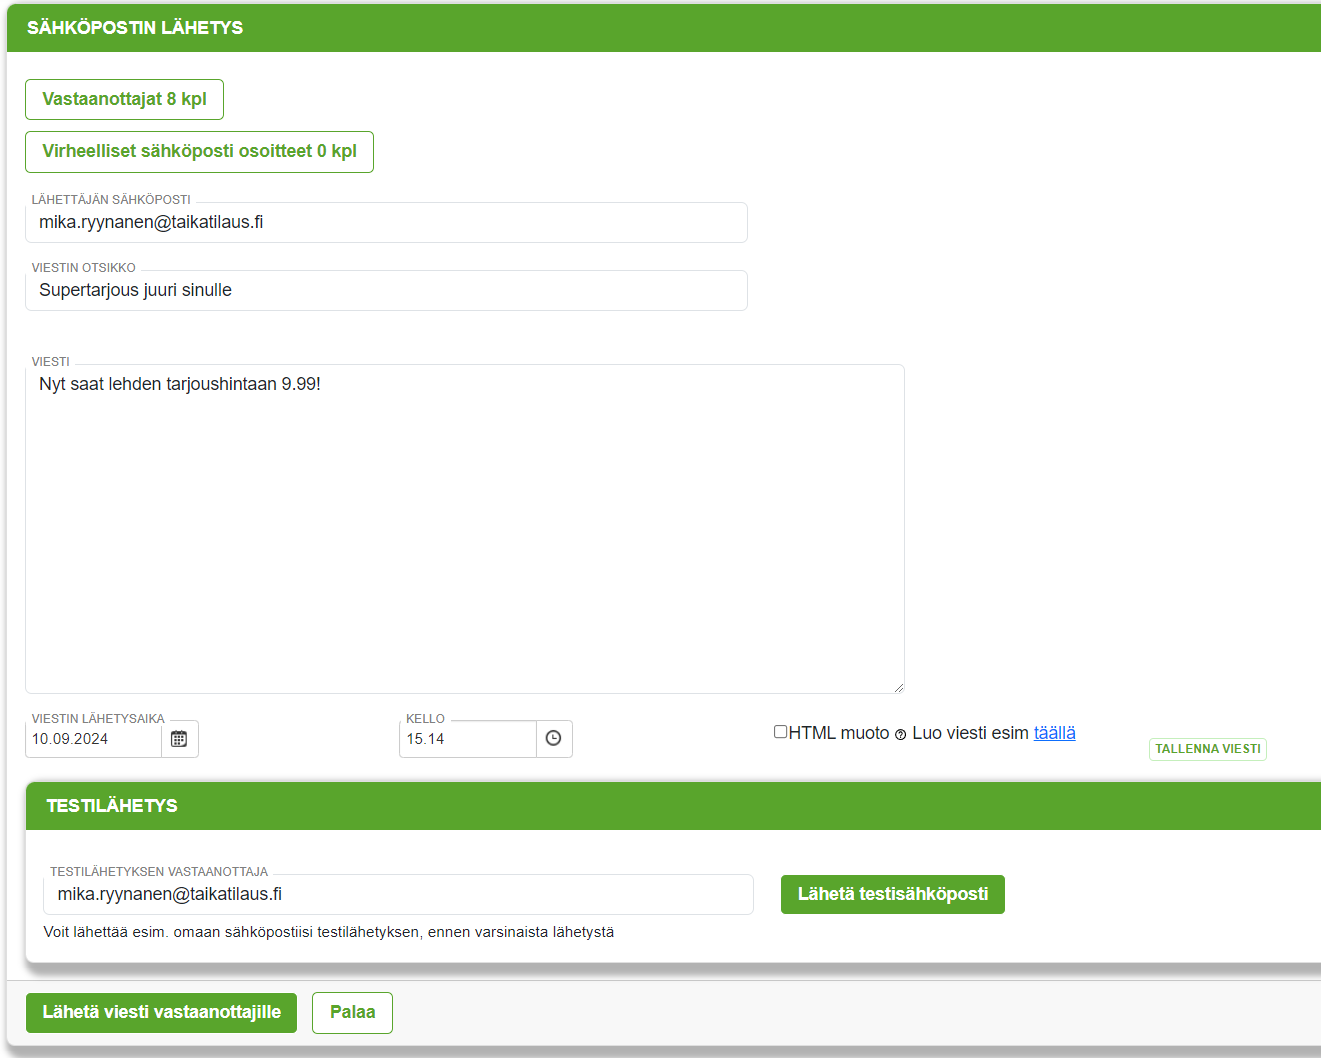The width and height of the screenshot is (1321, 1058).
Task: Enable the HTML muoto checkbox
Action: pyautogui.click(x=780, y=732)
